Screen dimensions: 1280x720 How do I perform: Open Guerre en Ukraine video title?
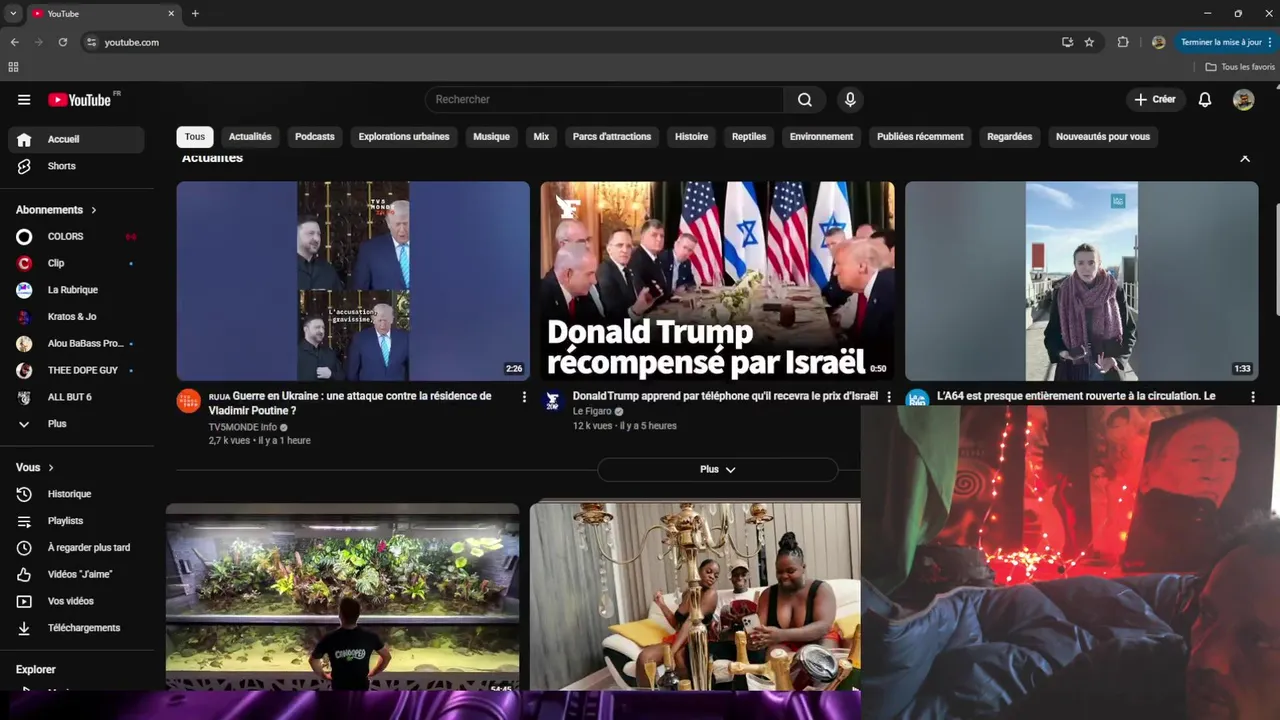(x=350, y=403)
